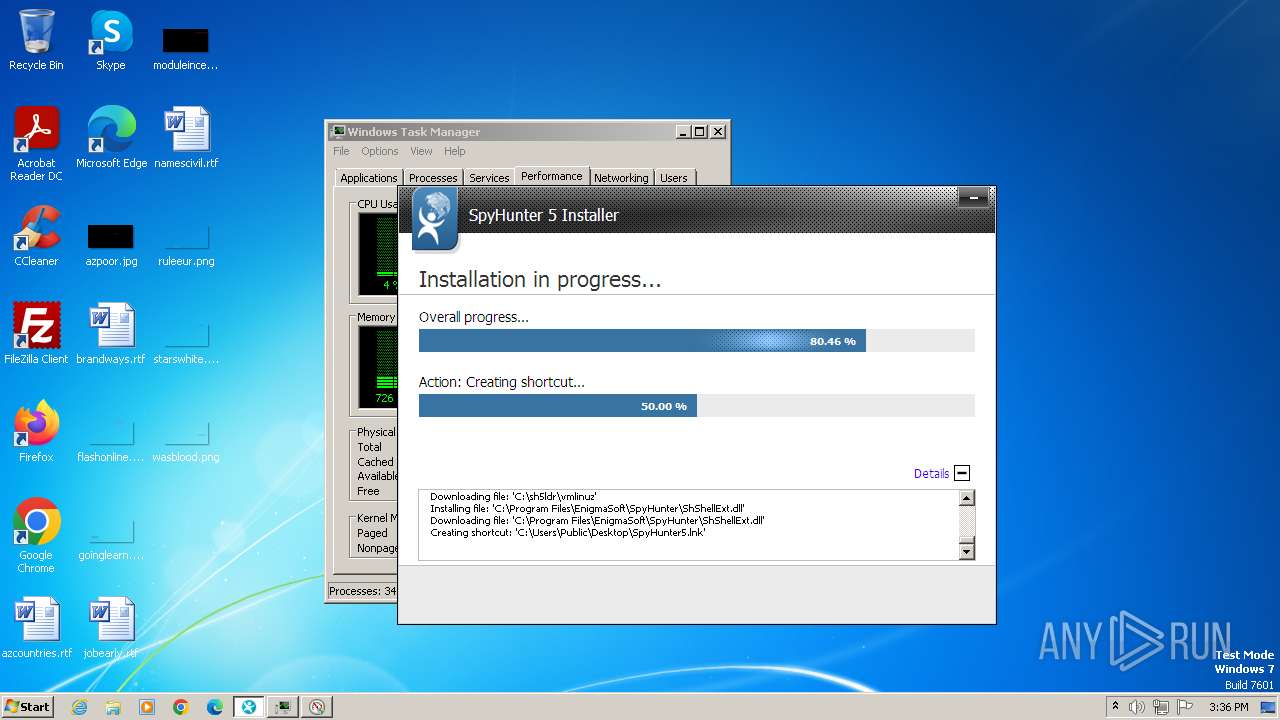1280x720 pixels.
Task: Open Task Manager Options menu
Action: [380, 151]
